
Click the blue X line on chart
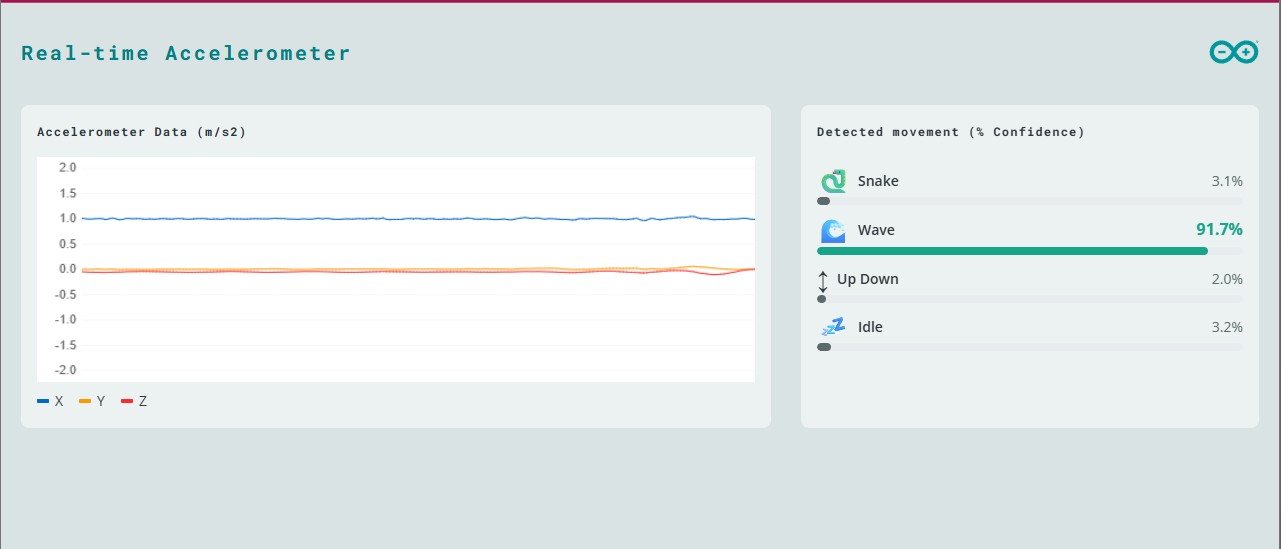(x=400, y=218)
